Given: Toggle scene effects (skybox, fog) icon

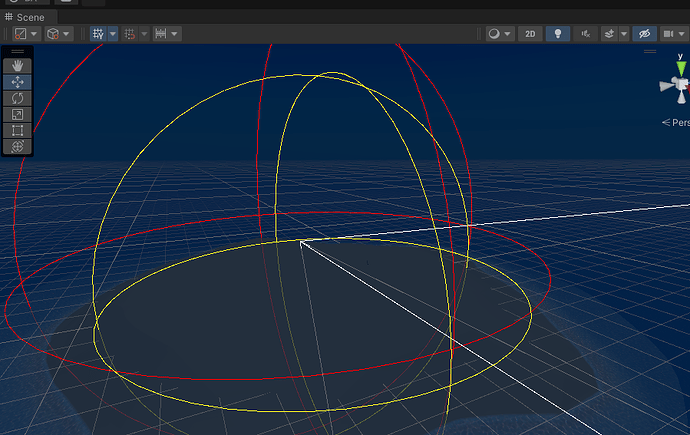Looking at the screenshot, I should (x=609, y=34).
